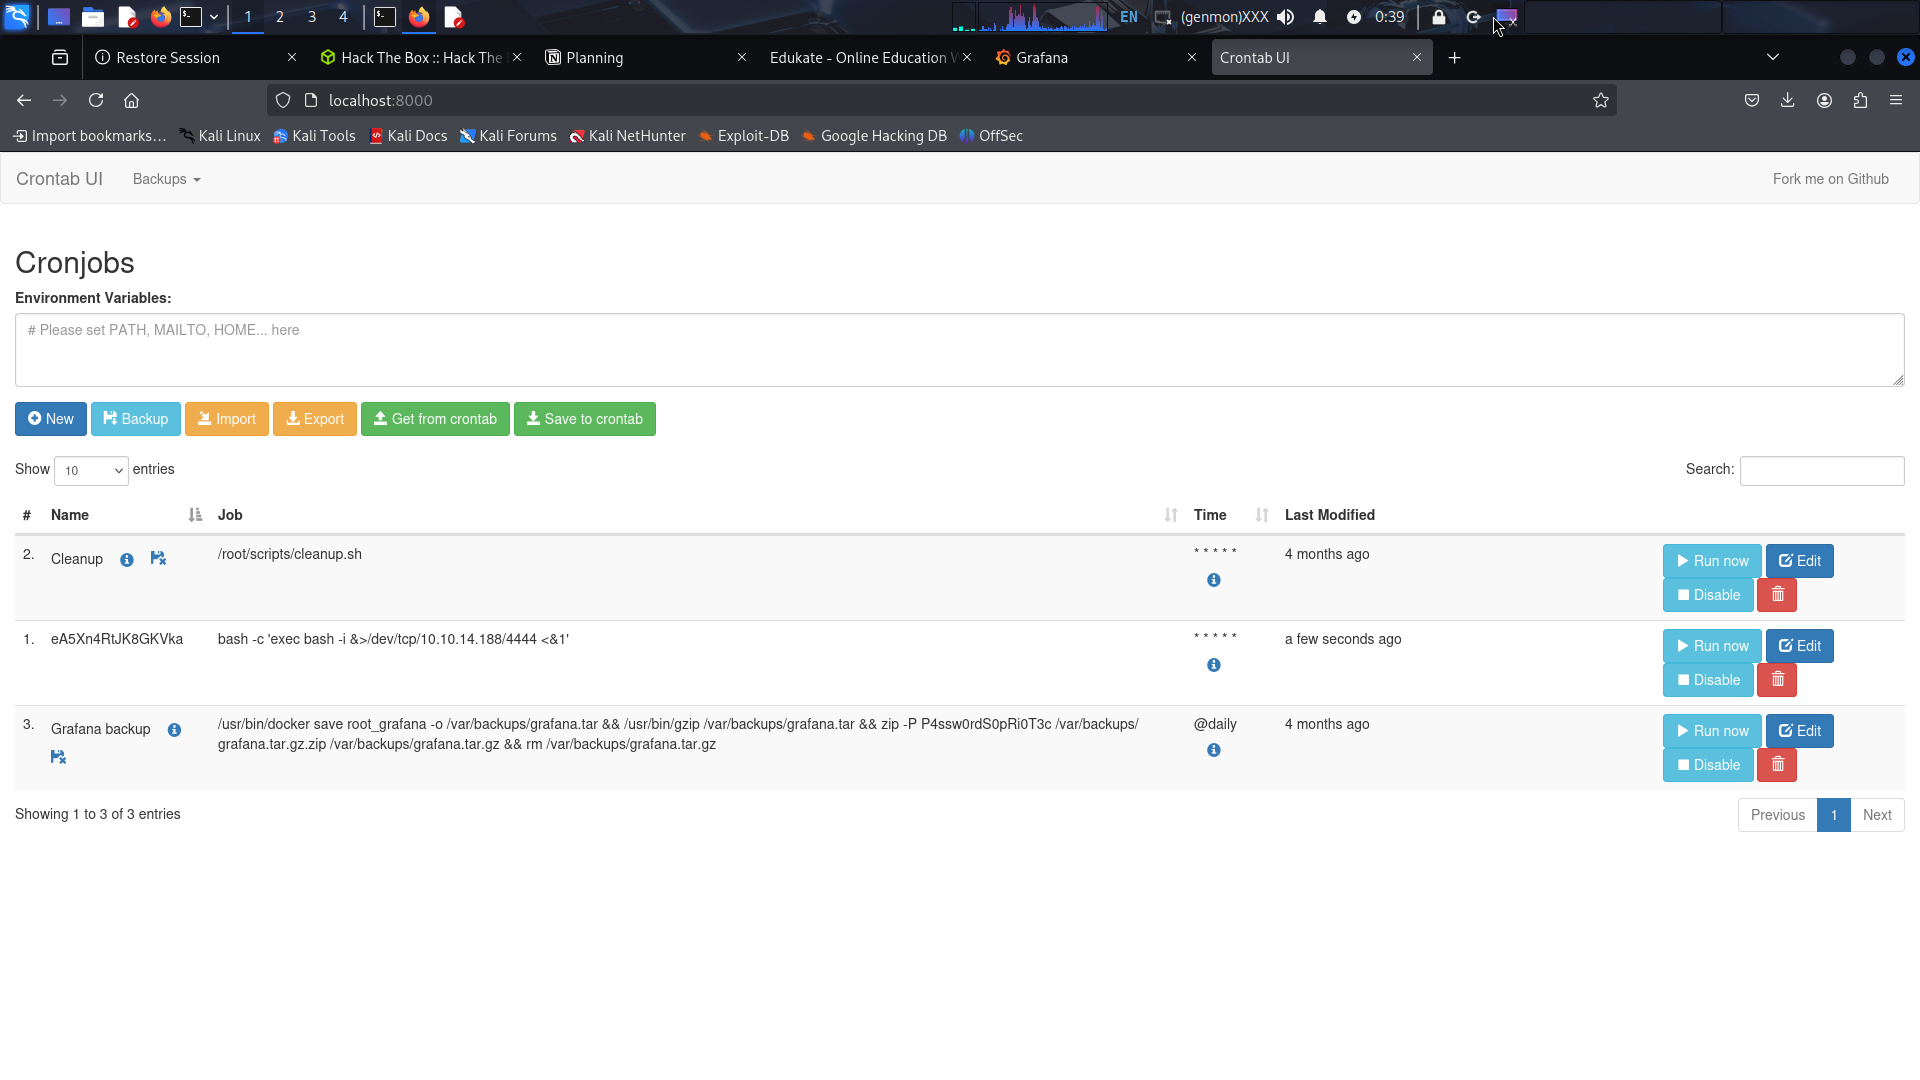Click the Save to crontab button

[x=584, y=419]
